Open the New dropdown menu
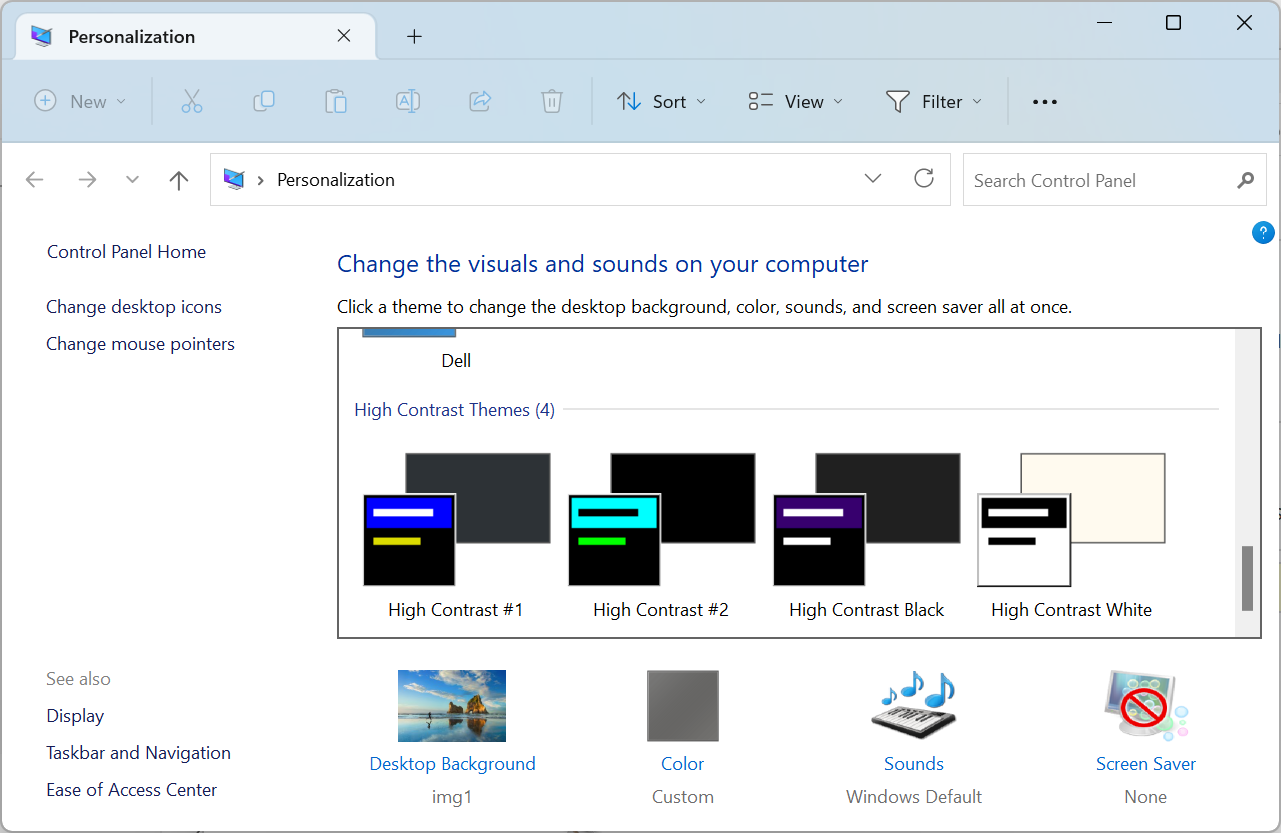The height and width of the screenshot is (833, 1281). point(81,101)
